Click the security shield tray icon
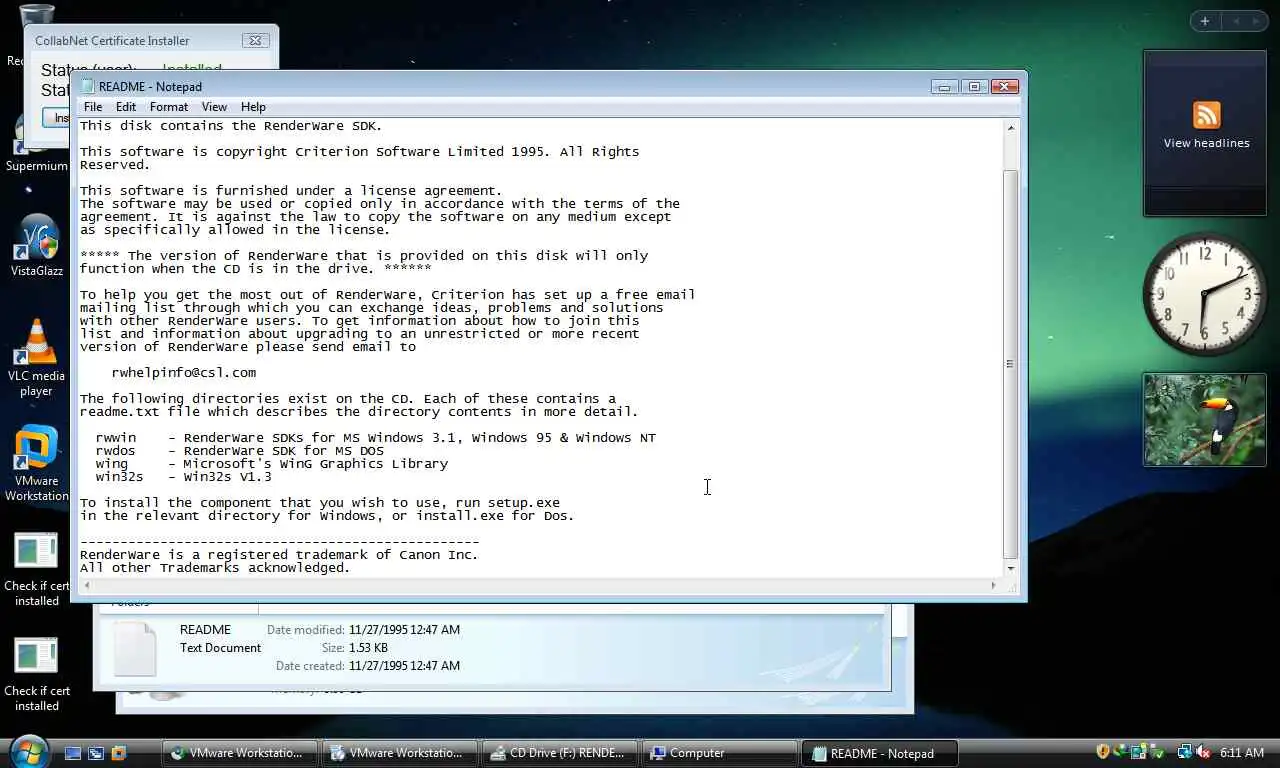Viewport: 1280px width, 768px height. point(1103,752)
